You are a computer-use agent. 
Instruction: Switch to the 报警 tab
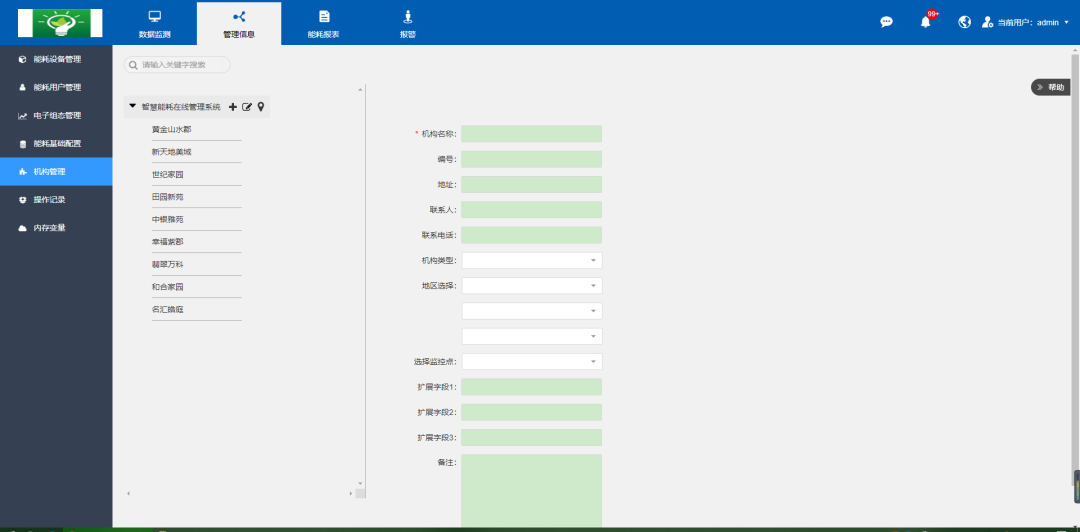(x=408, y=24)
